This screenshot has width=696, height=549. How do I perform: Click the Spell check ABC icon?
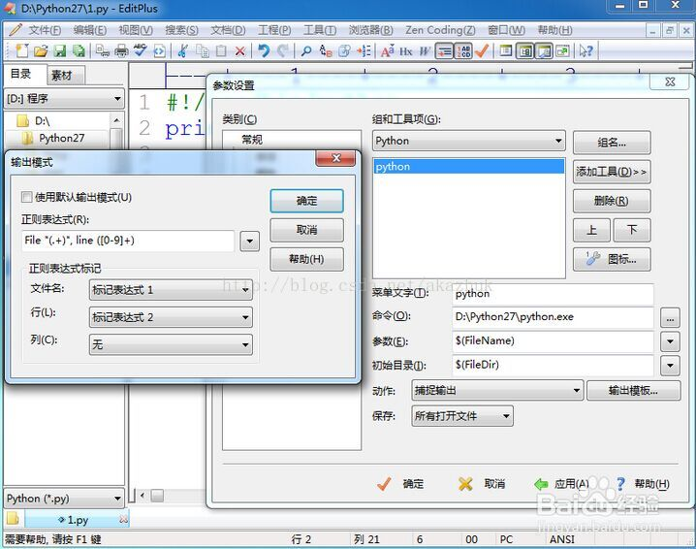pos(140,51)
